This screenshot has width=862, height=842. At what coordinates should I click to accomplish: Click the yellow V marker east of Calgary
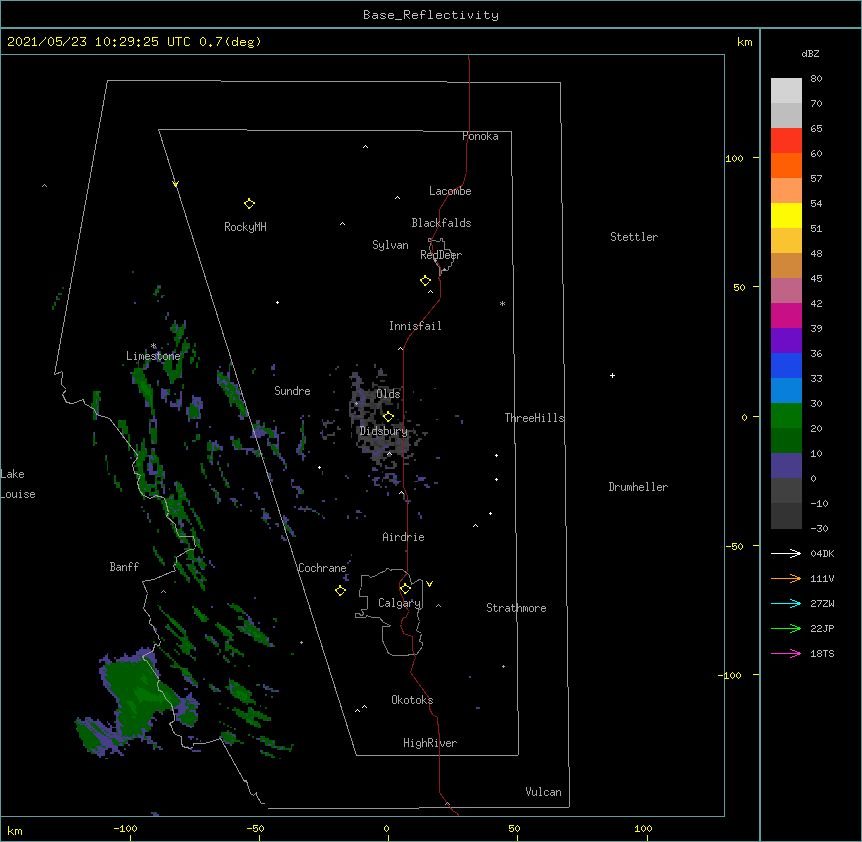coord(429,584)
